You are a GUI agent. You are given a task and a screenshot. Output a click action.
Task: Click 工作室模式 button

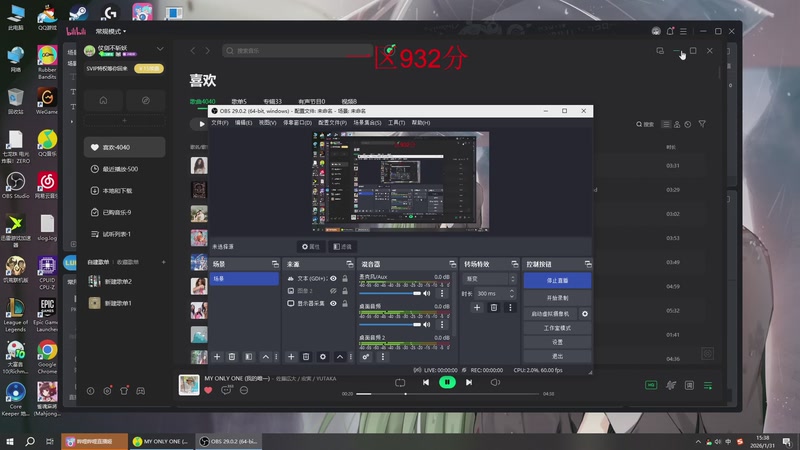557,328
